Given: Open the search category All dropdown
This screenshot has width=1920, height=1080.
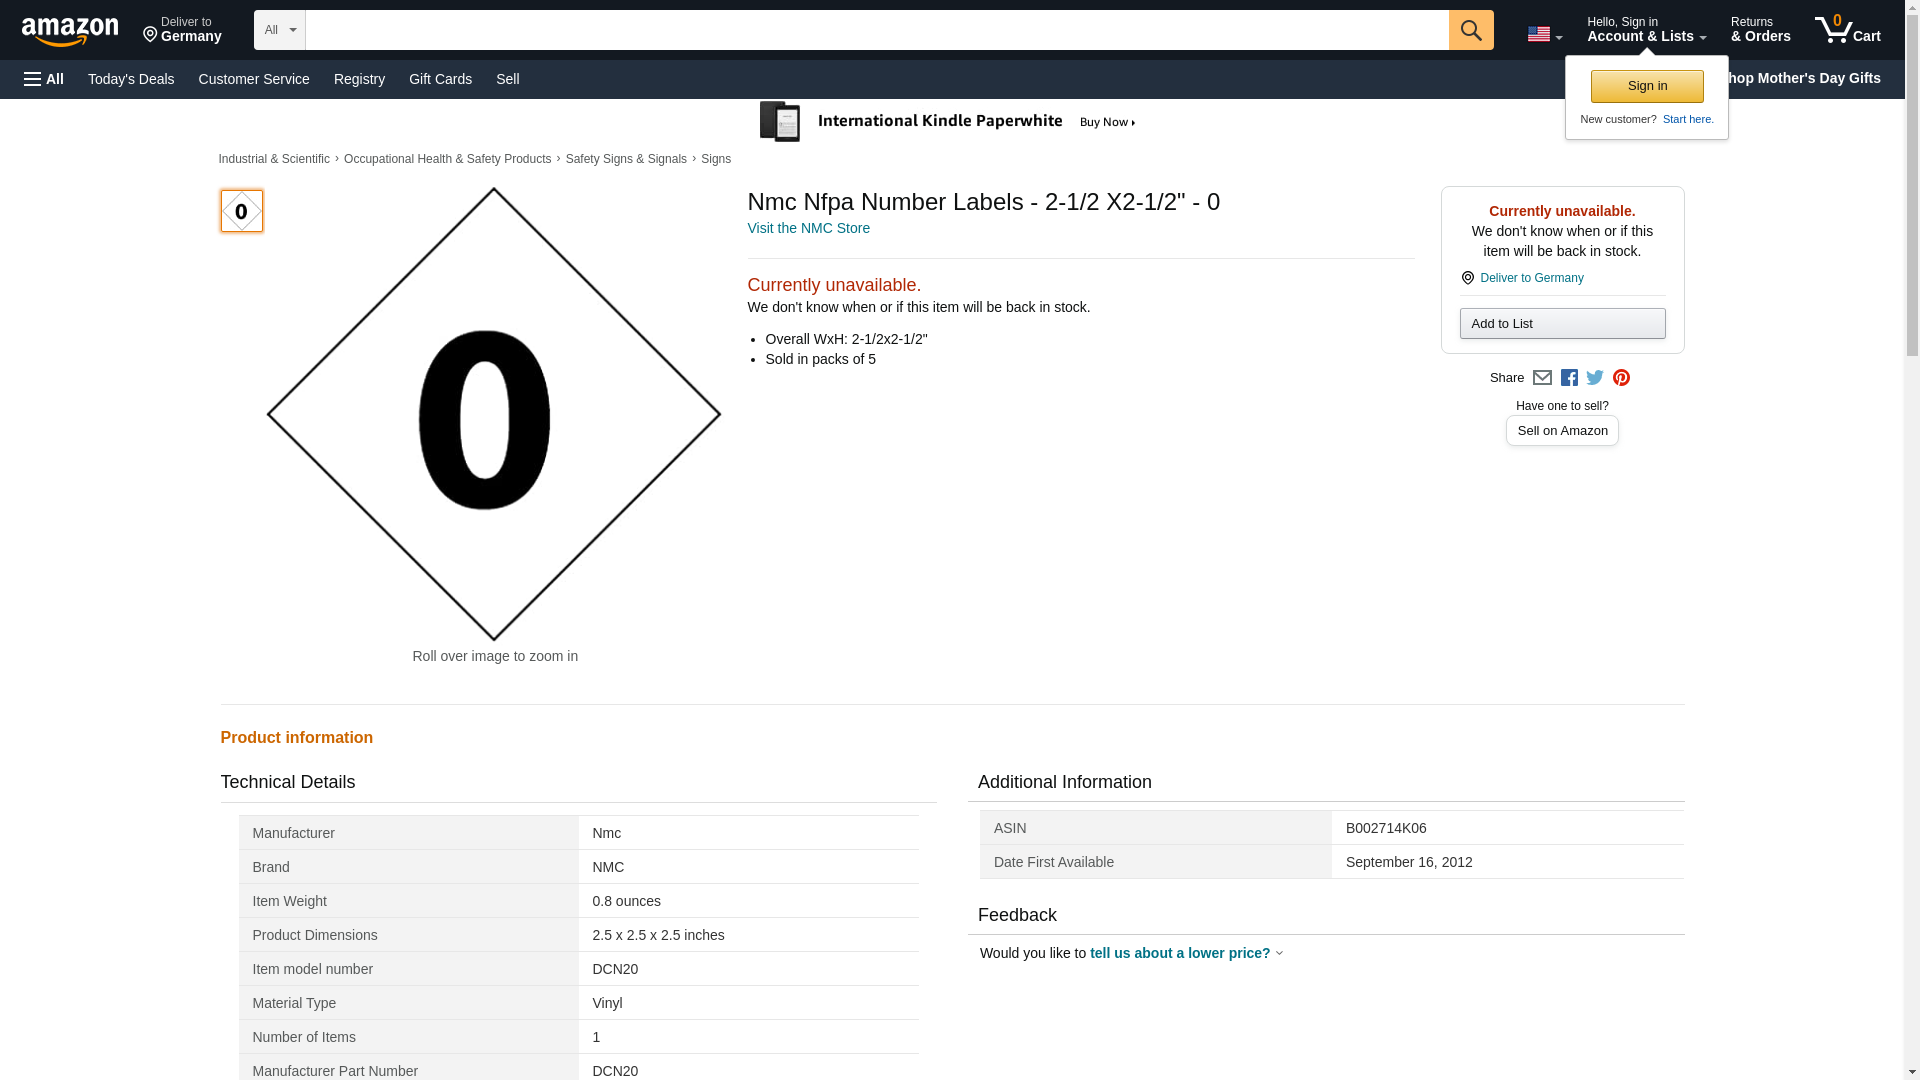Looking at the screenshot, I should tap(279, 30).
